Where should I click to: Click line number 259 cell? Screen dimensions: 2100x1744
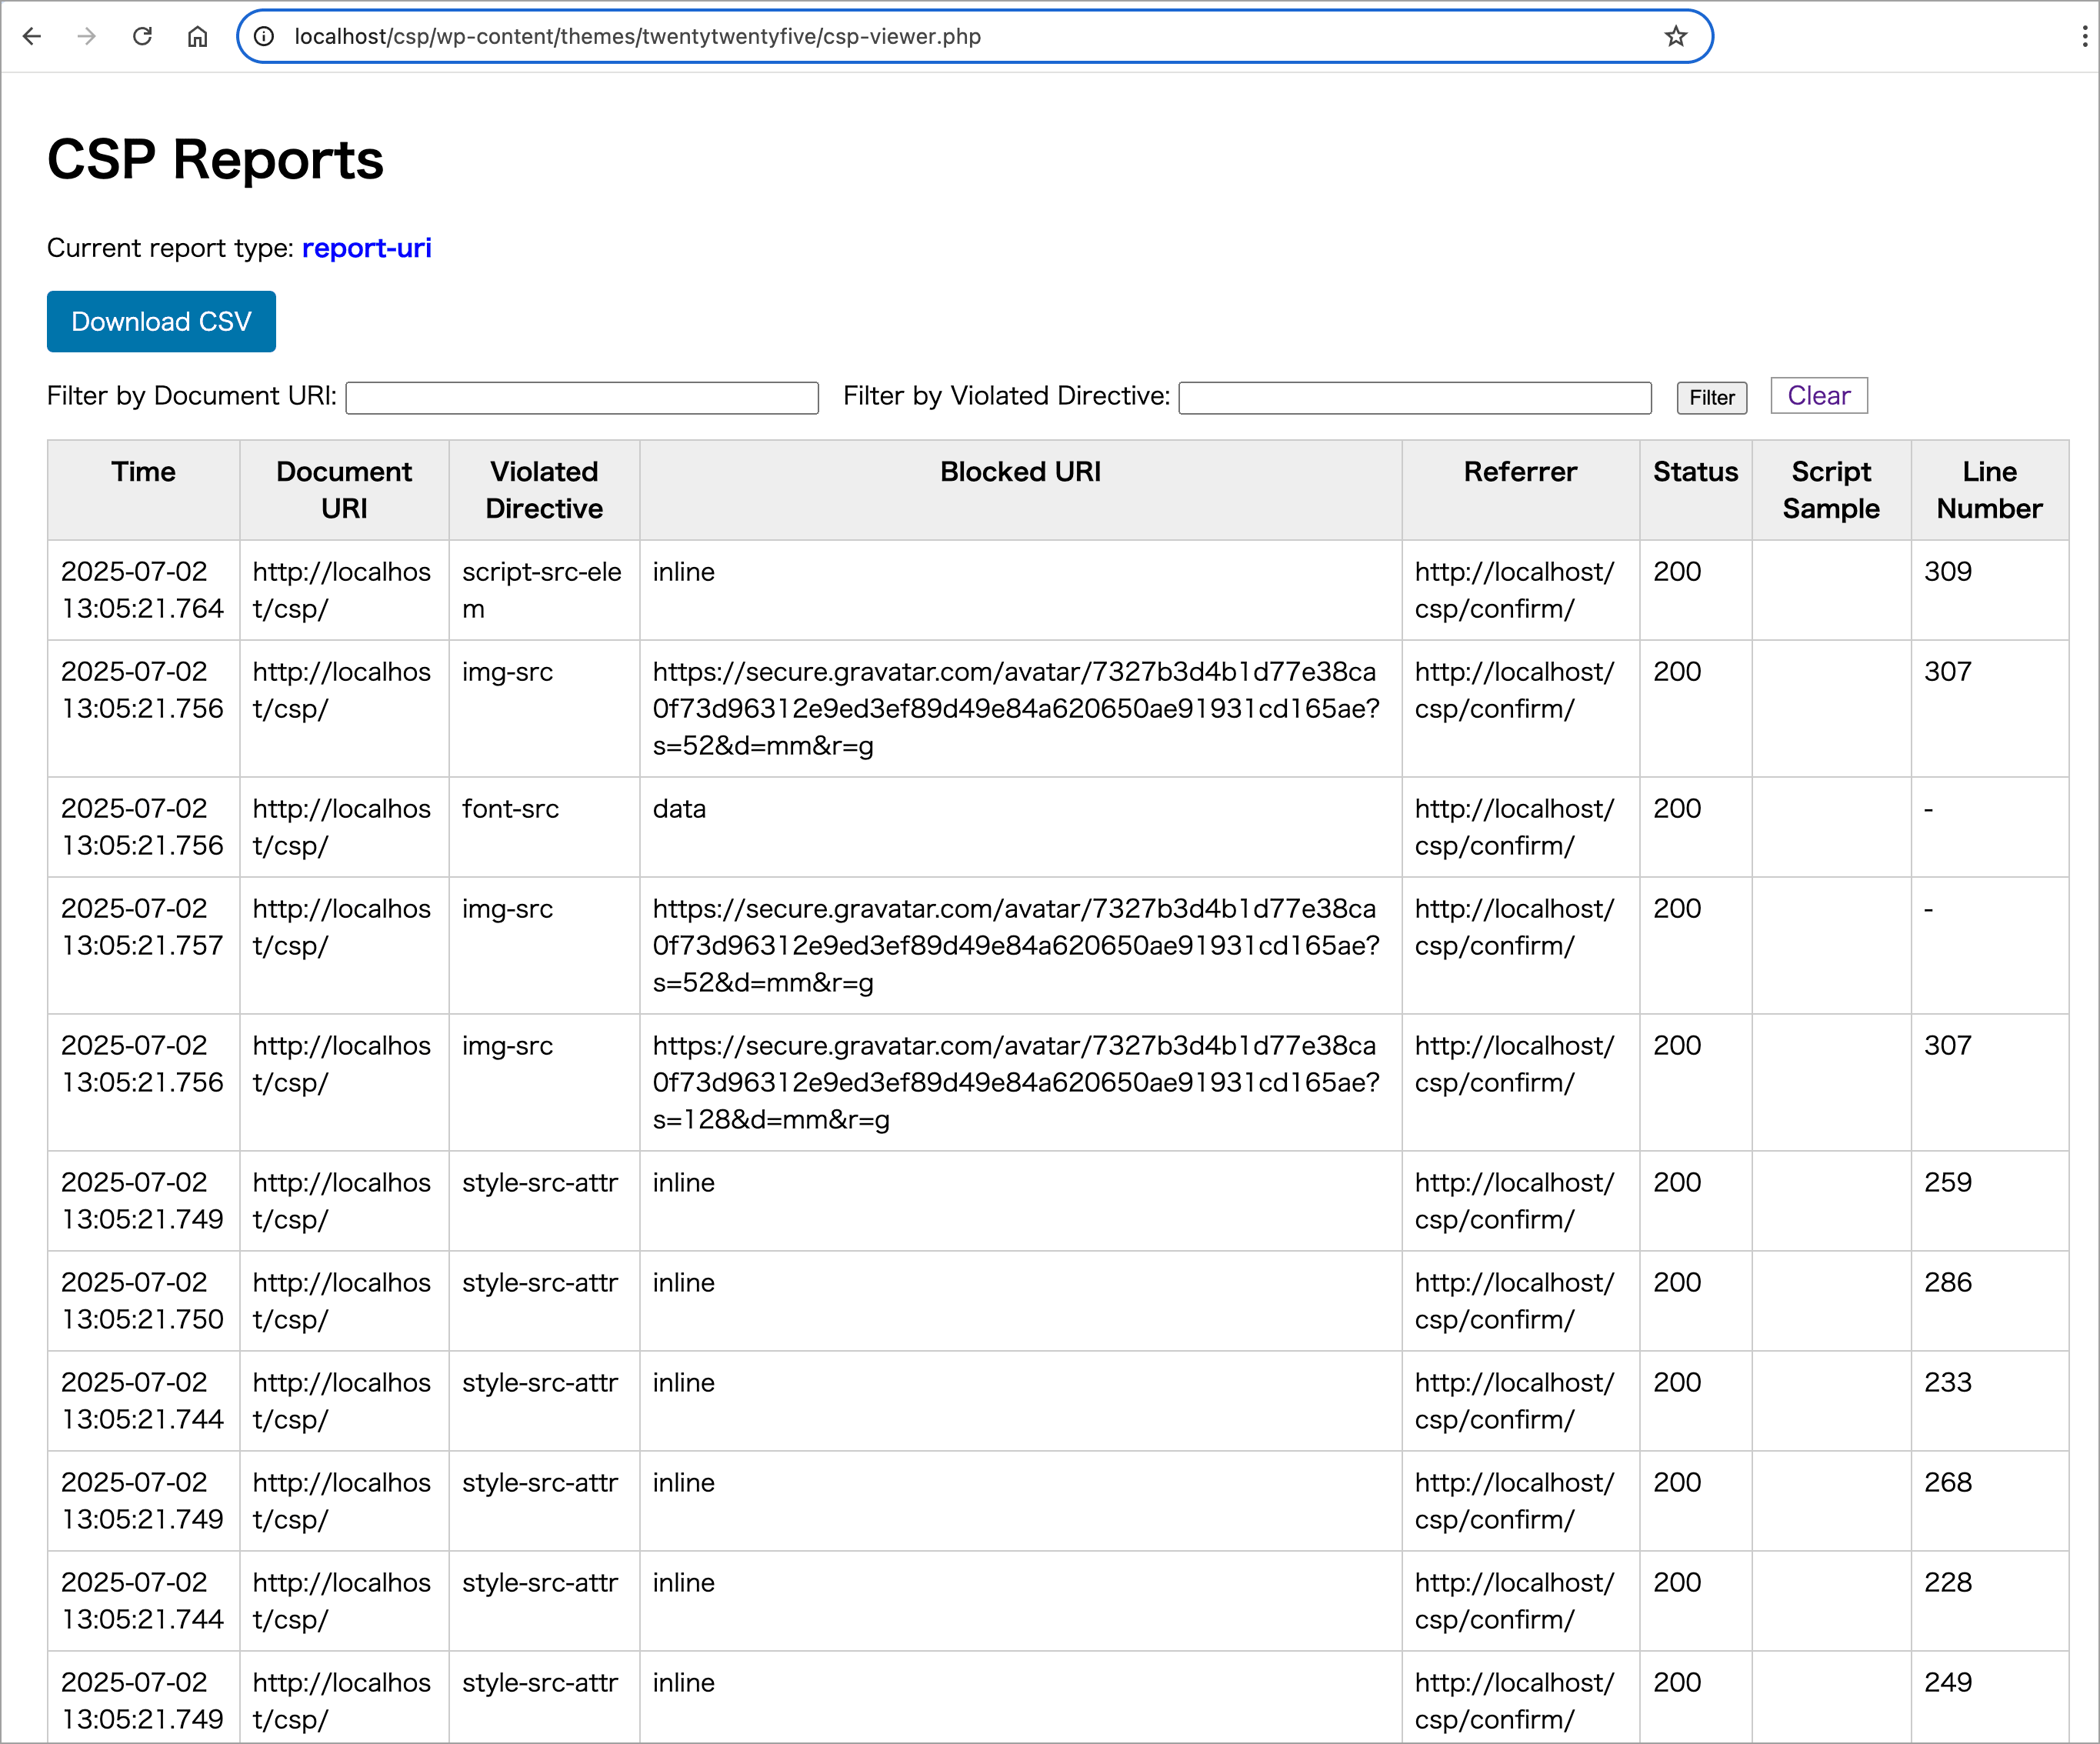click(x=1990, y=1201)
